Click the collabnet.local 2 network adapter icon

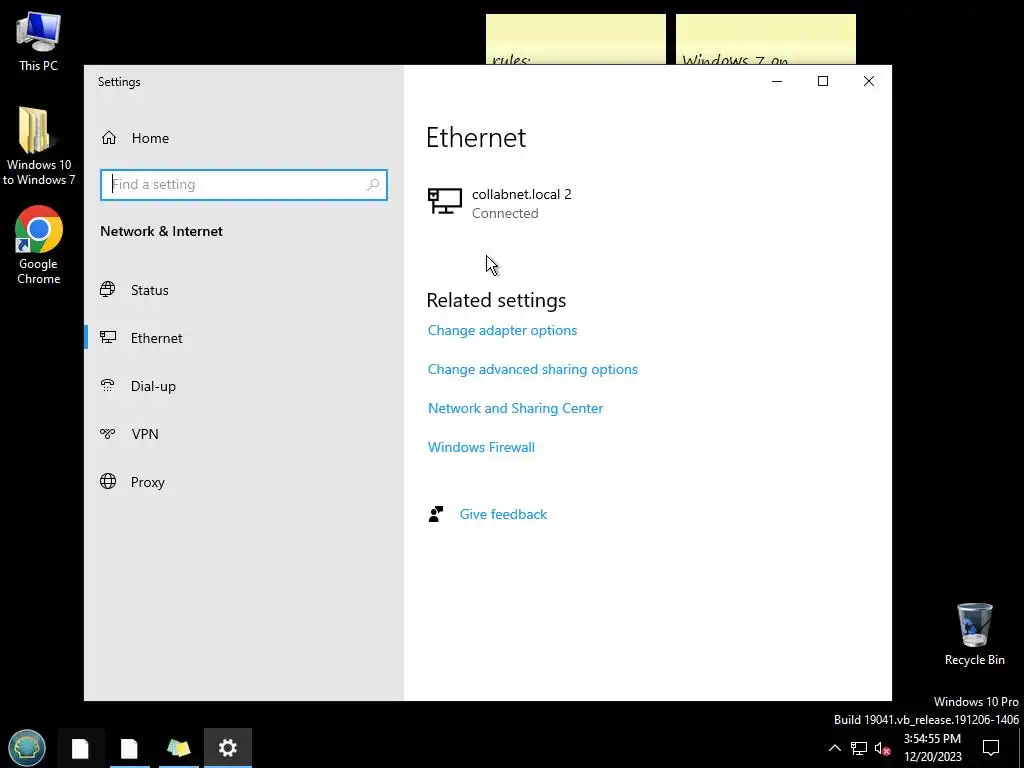click(x=445, y=201)
